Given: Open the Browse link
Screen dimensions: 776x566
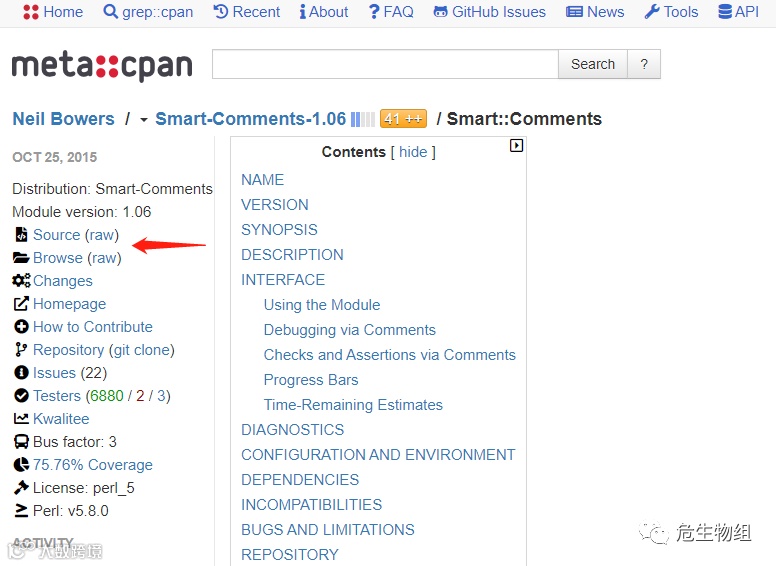Looking at the screenshot, I should coord(58,258).
